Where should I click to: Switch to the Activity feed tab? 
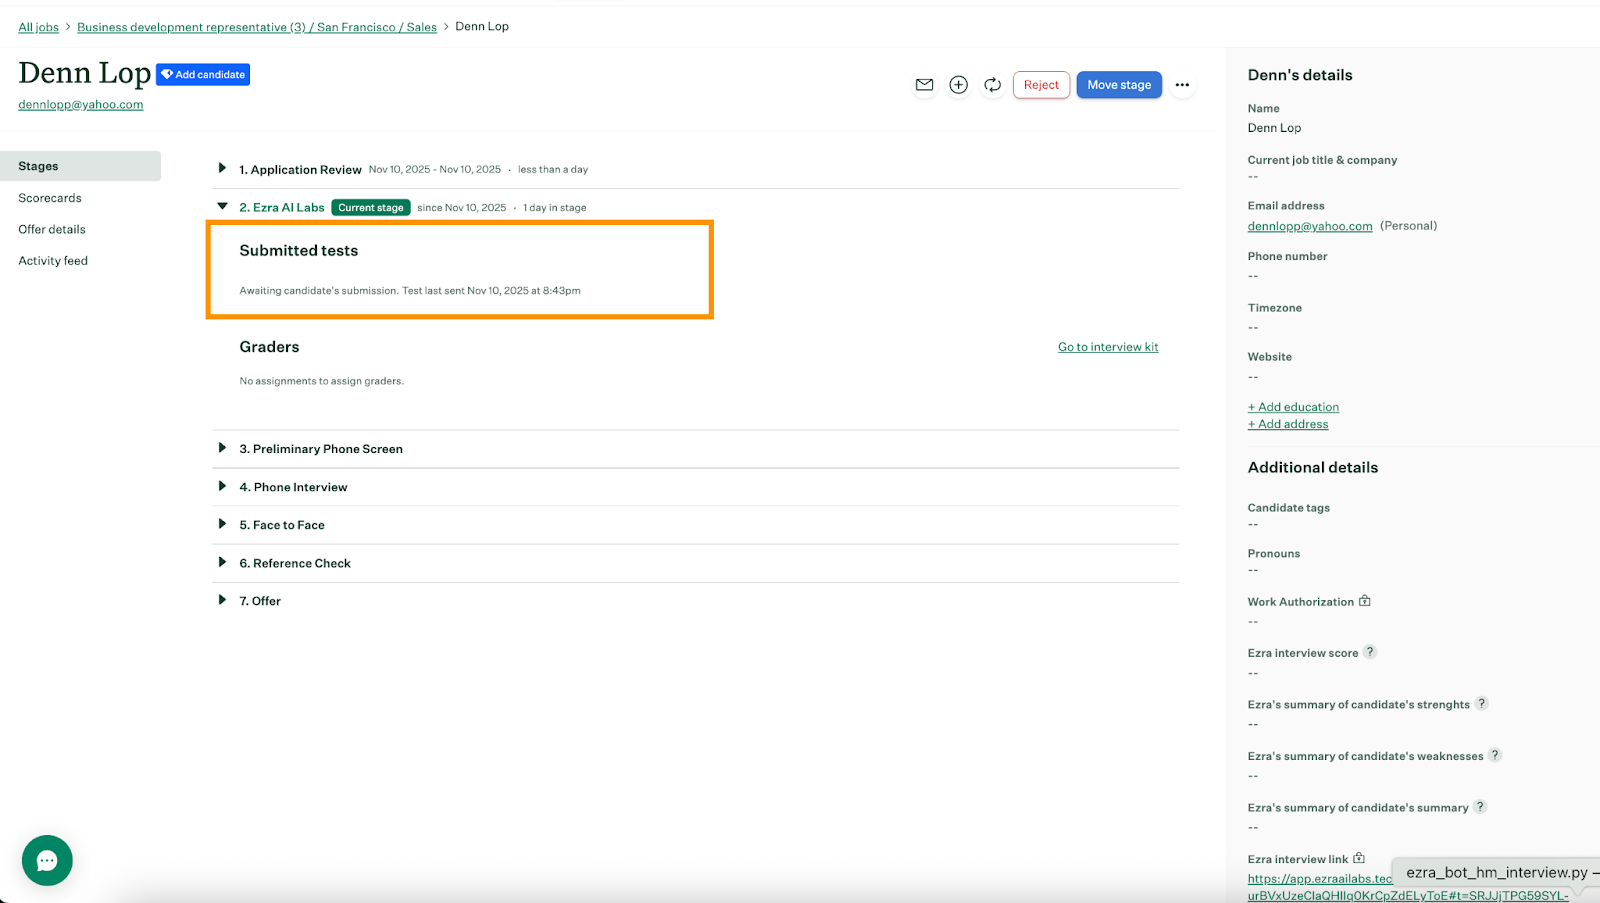point(53,261)
